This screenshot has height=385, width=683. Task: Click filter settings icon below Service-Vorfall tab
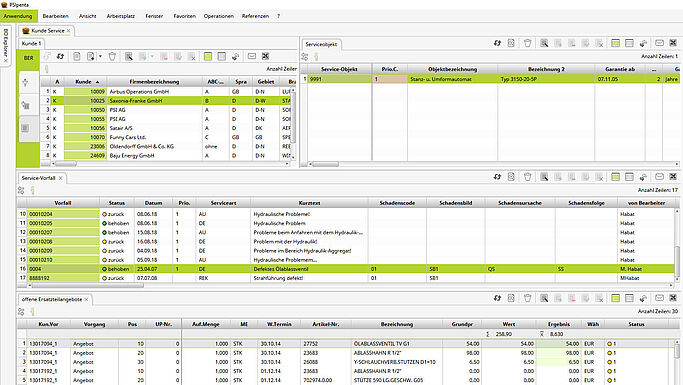(21, 190)
